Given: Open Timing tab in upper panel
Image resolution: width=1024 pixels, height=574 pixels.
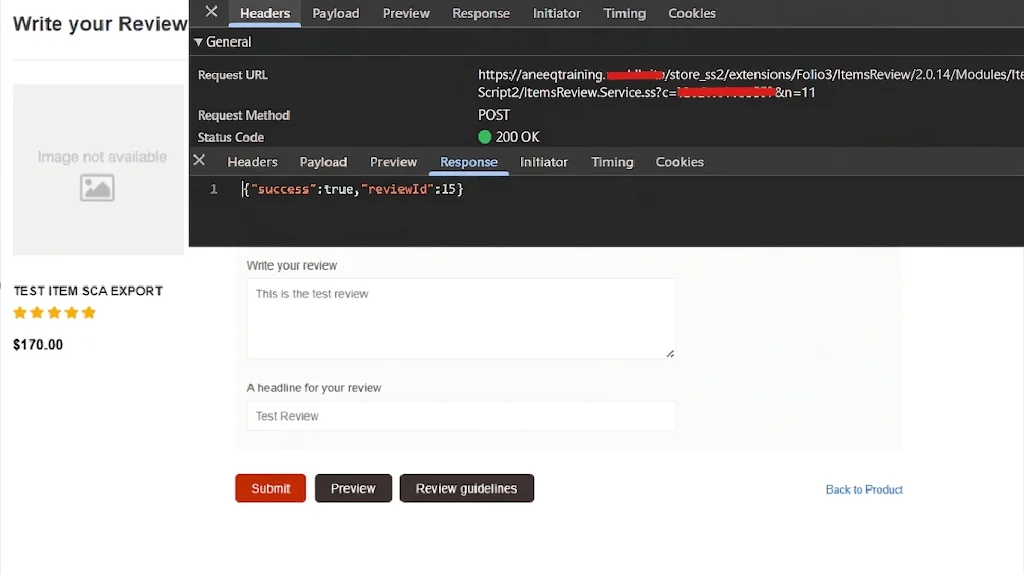Looking at the screenshot, I should tap(624, 13).
